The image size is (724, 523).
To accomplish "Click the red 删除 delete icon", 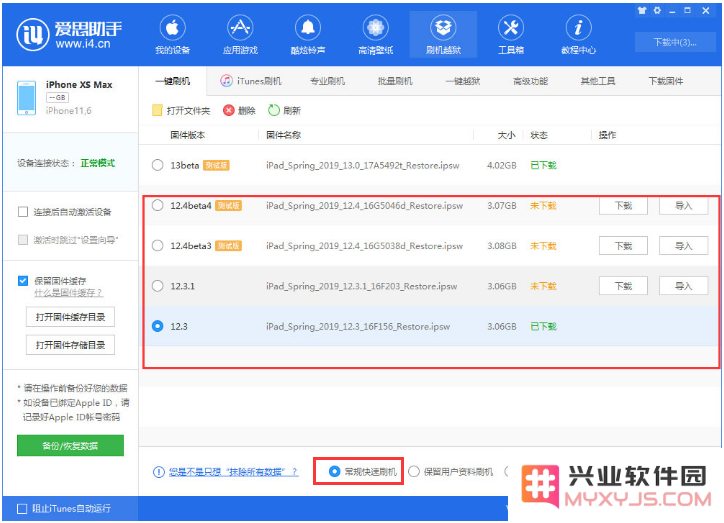I will 229,110.
